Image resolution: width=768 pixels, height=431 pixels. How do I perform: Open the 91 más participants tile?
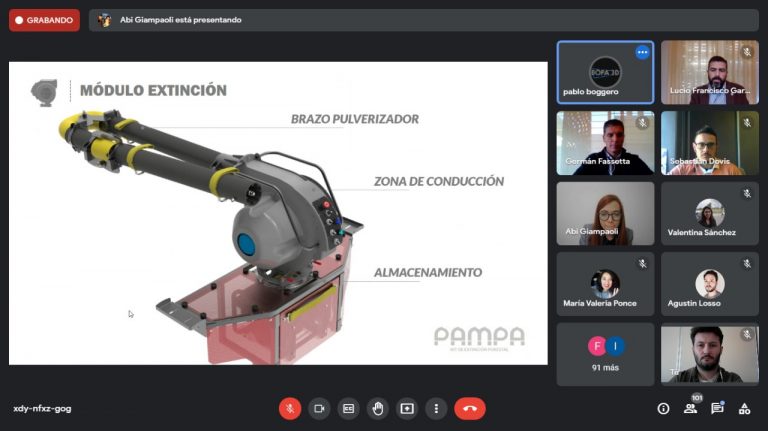click(605, 354)
